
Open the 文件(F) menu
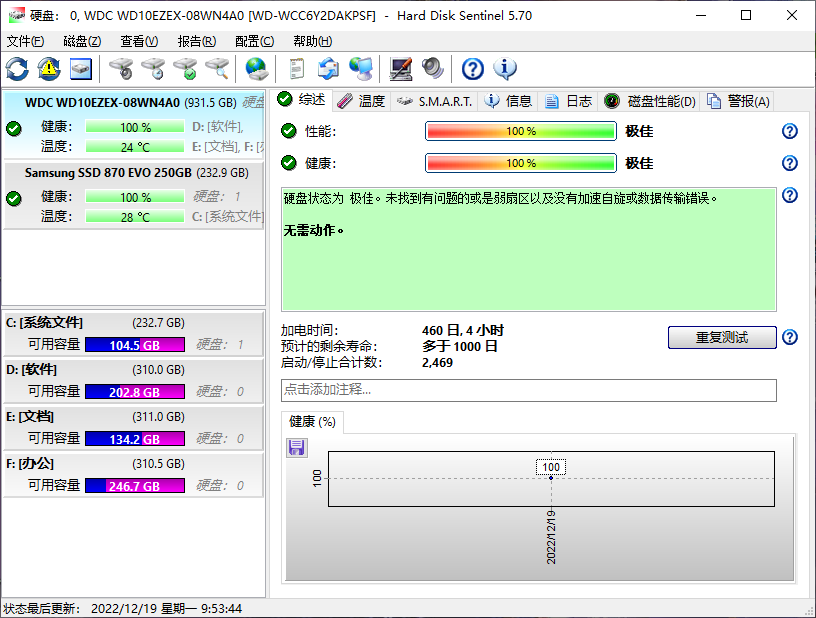coord(26,41)
